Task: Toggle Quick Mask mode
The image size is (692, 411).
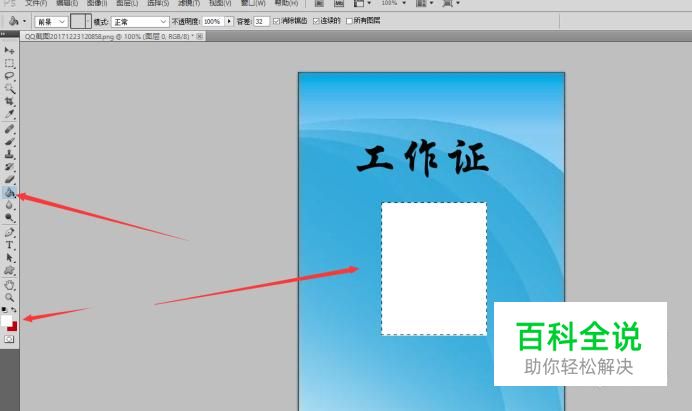Action: [x=9, y=339]
